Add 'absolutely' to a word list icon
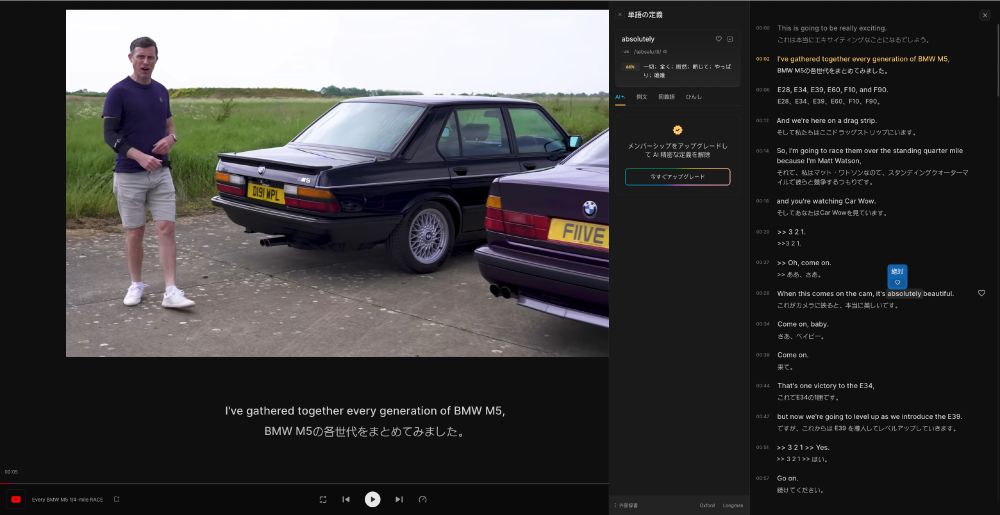Viewport: 1000px width, 515px height. tap(730, 39)
